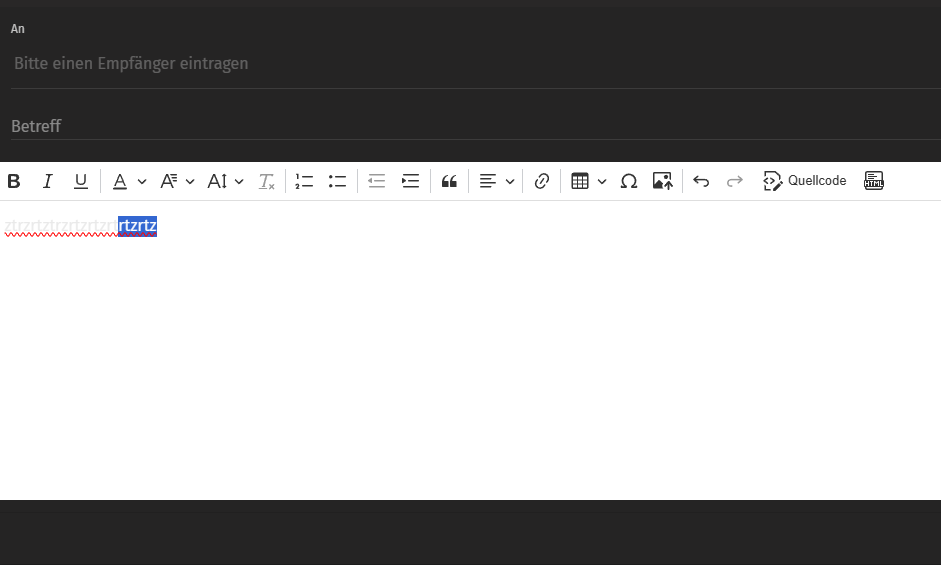Increase indent of the text
Image resolution: width=941 pixels, height=565 pixels.
point(410,181)
